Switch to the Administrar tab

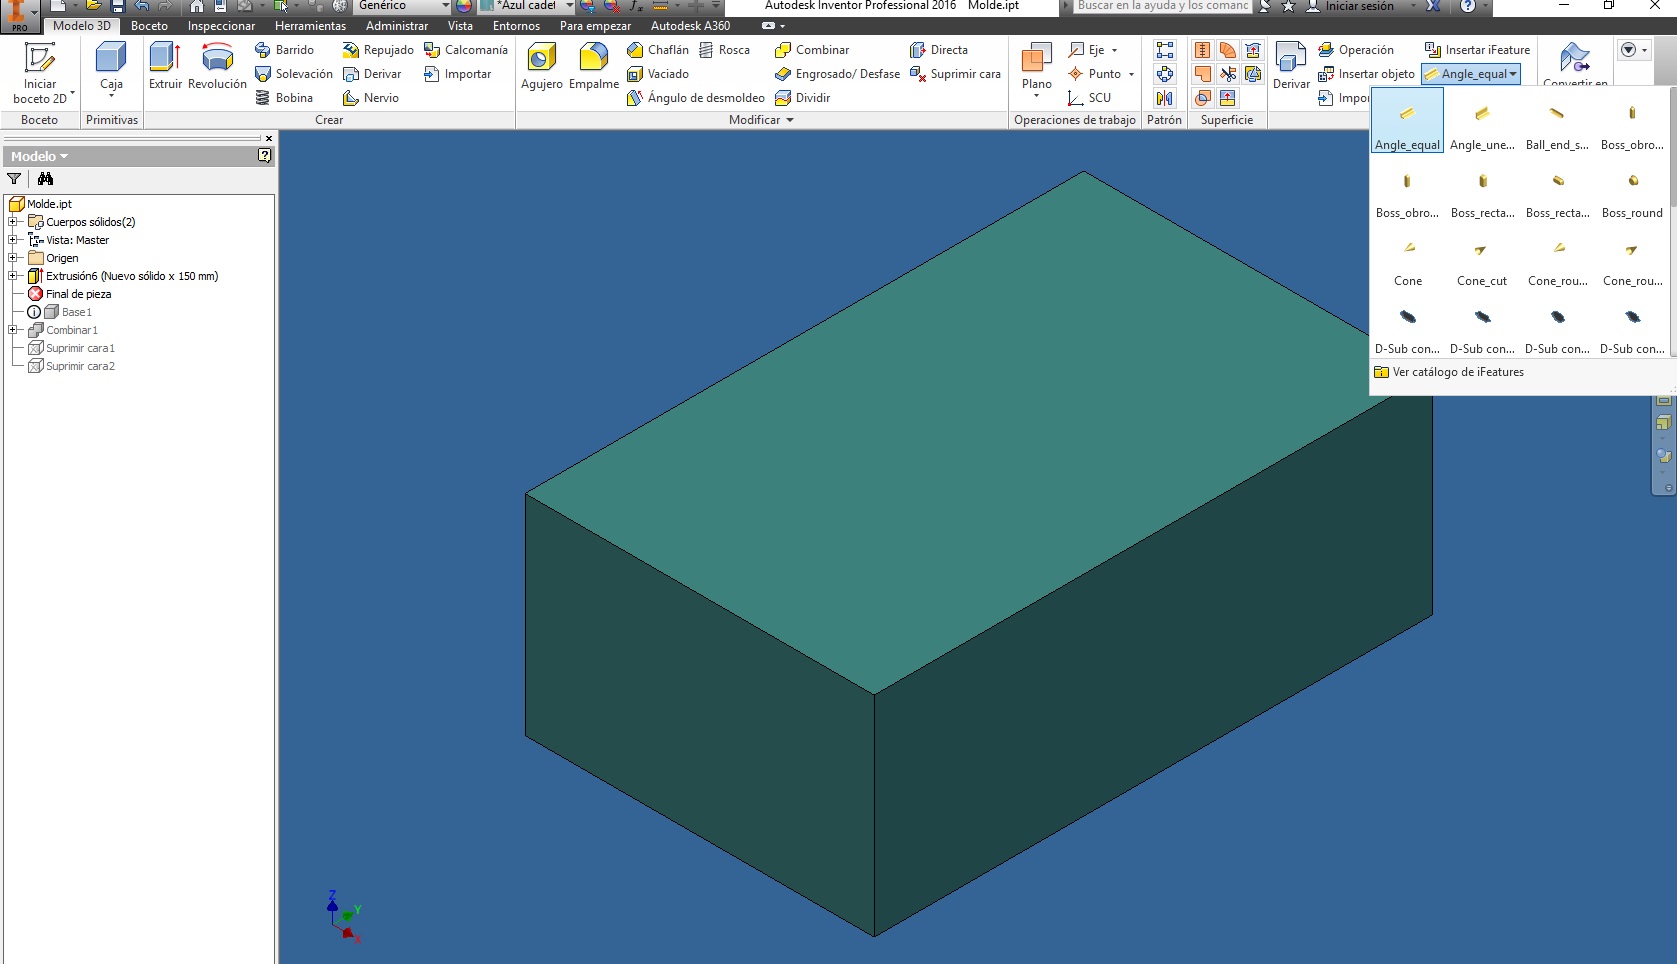[396, 26]
